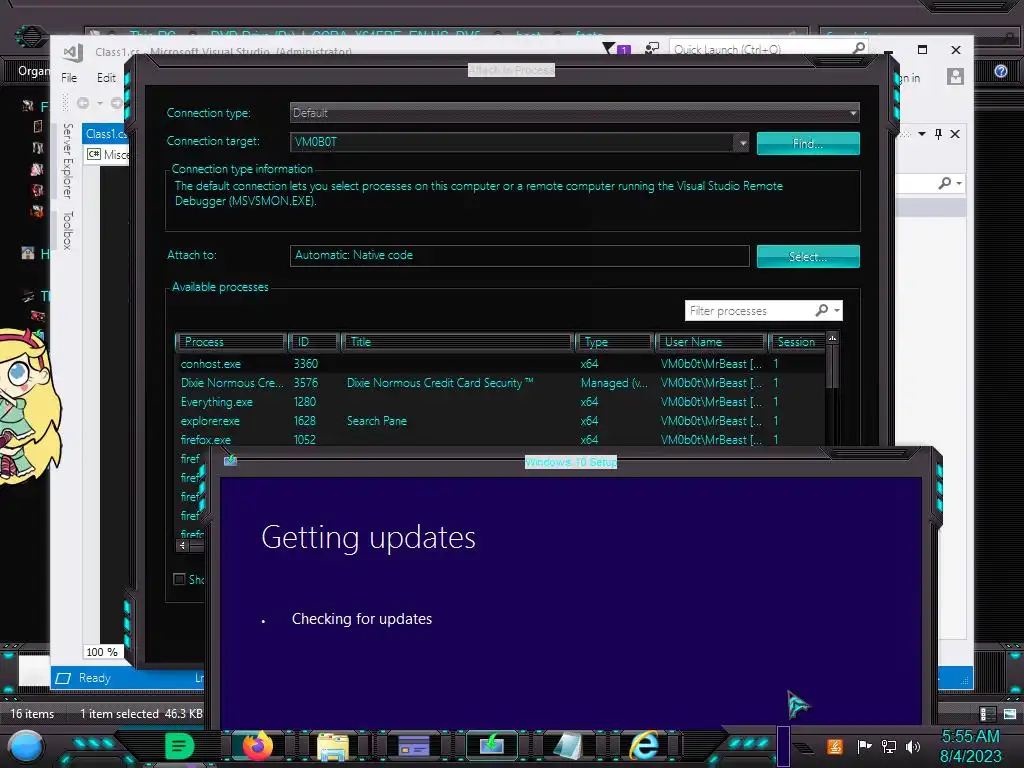Click the process list scroll-left arrow

pos(182,545)
